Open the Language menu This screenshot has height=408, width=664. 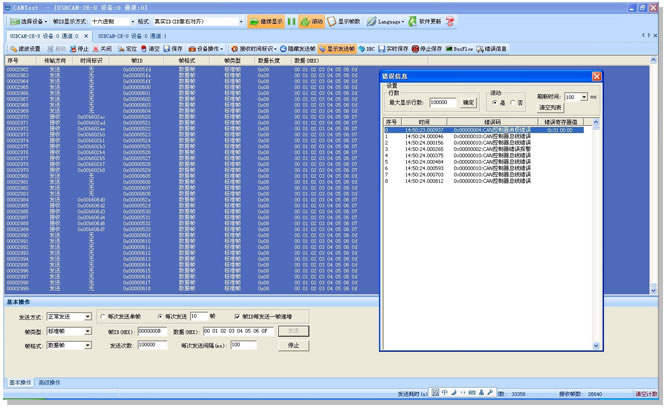click(x=387, y=20)
